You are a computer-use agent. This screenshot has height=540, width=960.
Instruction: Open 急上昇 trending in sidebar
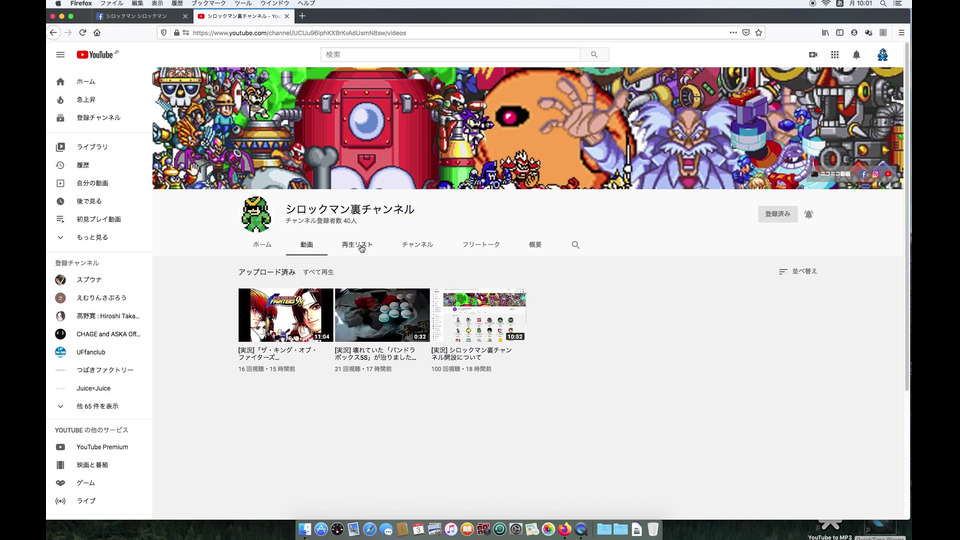pos(99,100)
